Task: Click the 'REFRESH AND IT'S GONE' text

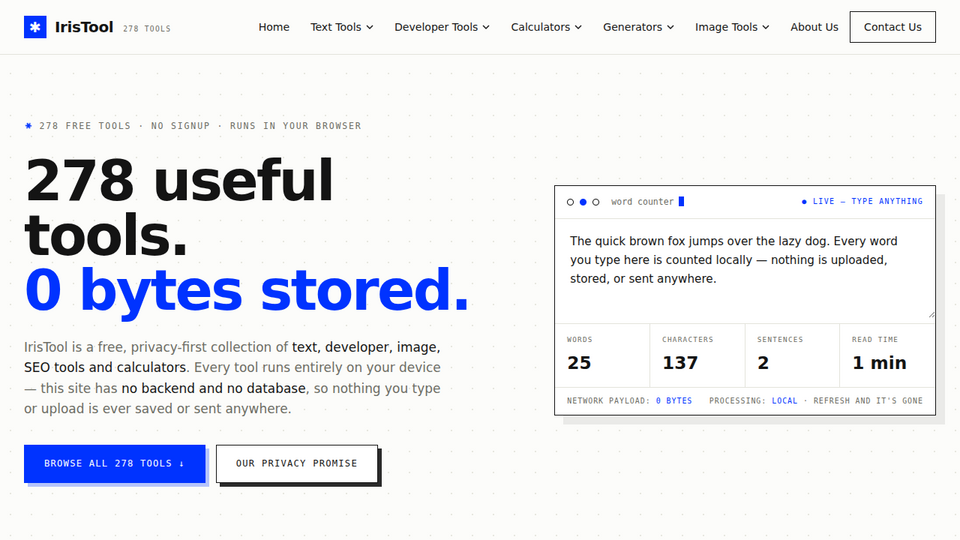Action: (x=868, y=400)
